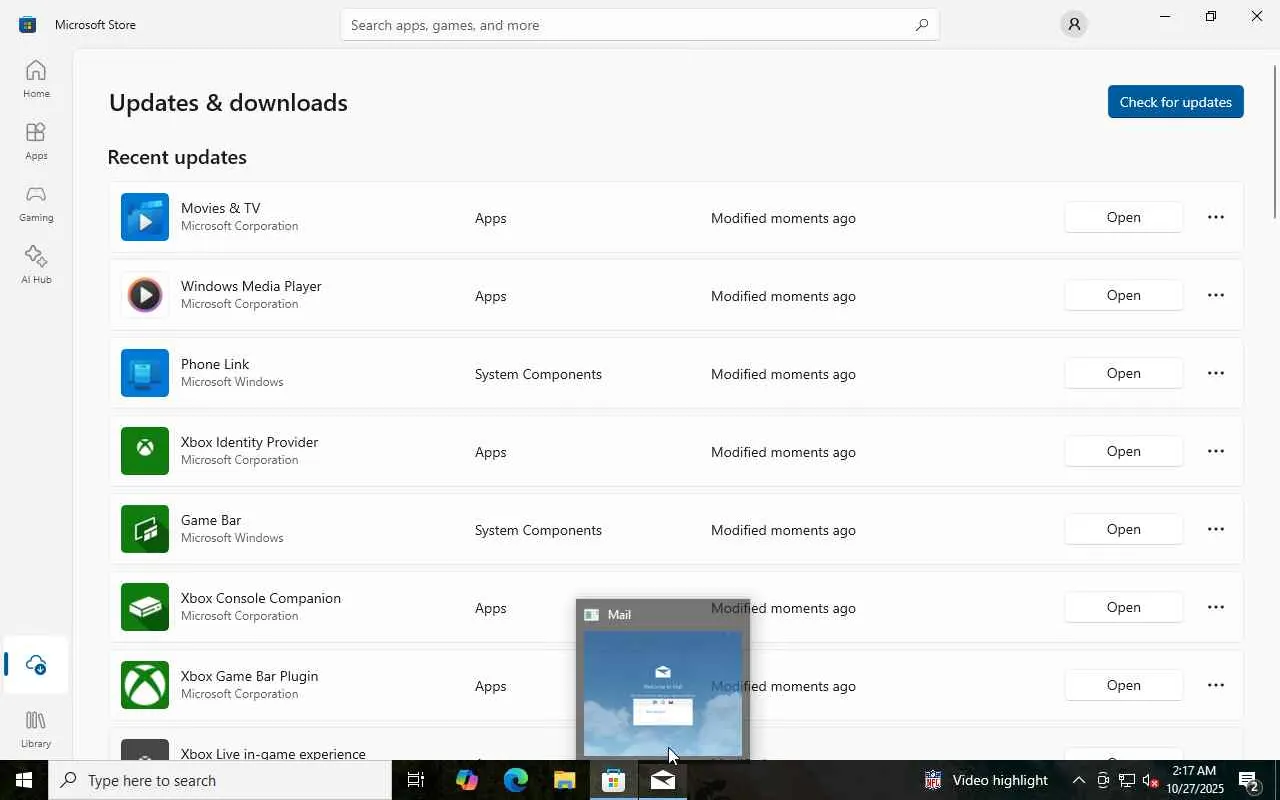Launch Copilot from the taskbar

tap(466, 780)
